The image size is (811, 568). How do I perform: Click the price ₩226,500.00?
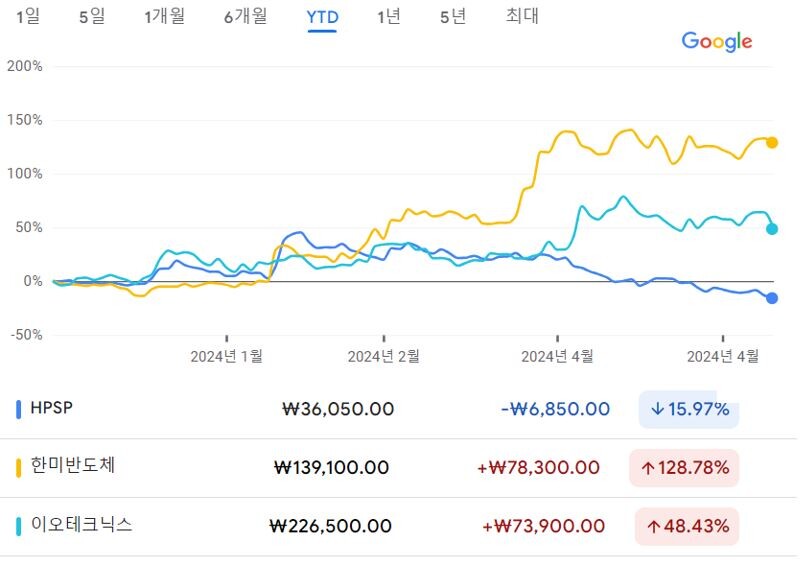pos(331,527)
